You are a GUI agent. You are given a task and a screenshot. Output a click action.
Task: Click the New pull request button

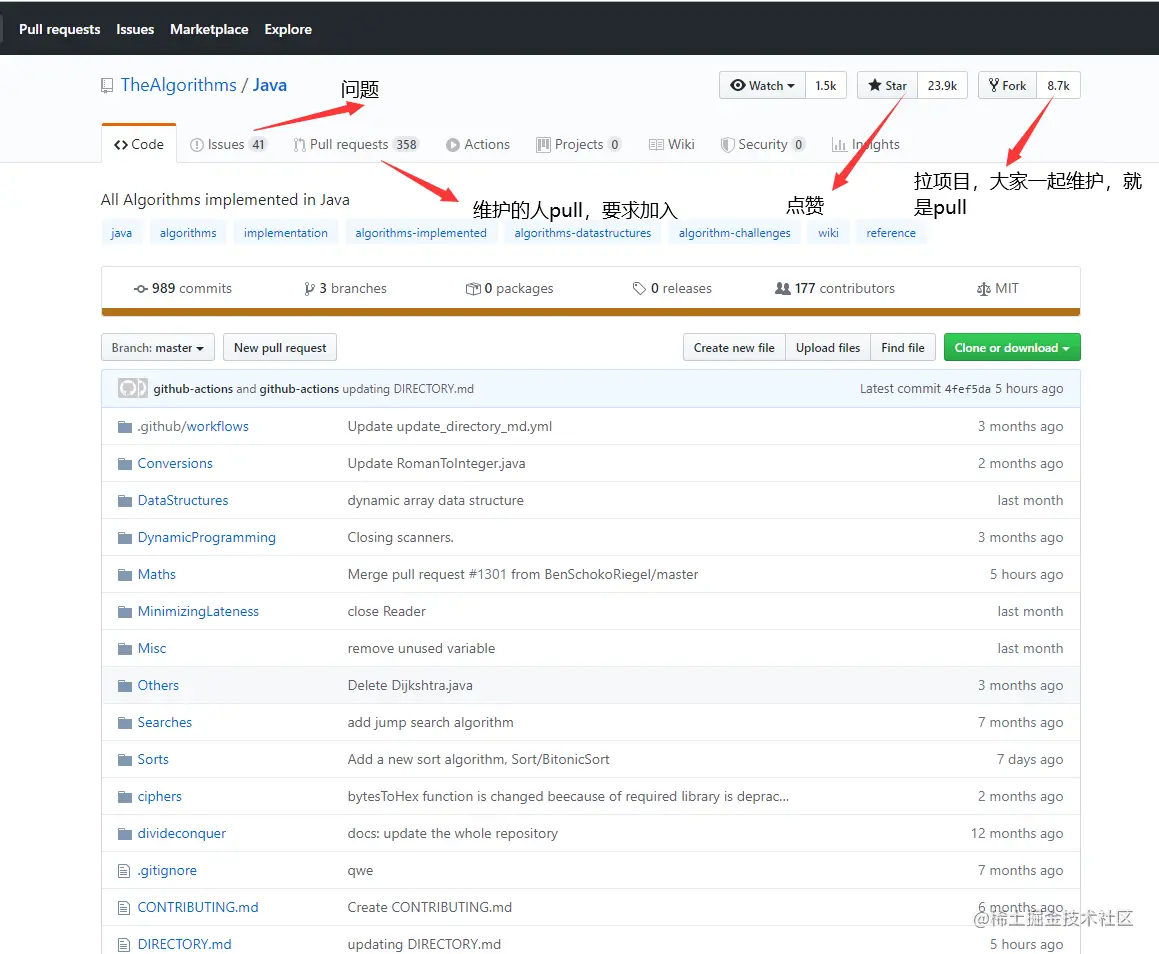[280, 347]
